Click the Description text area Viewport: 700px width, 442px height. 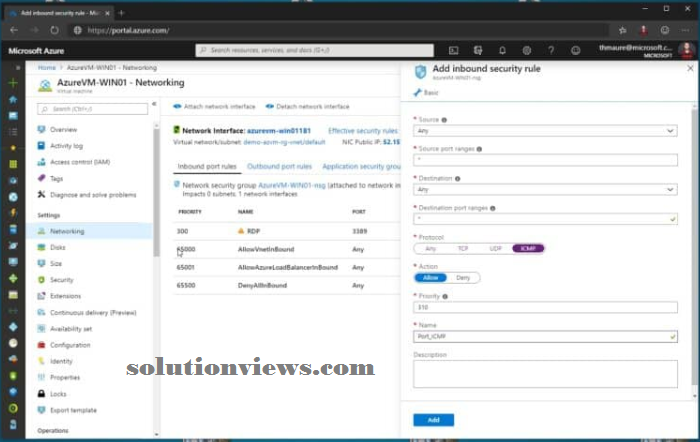[x=545, y=374]
